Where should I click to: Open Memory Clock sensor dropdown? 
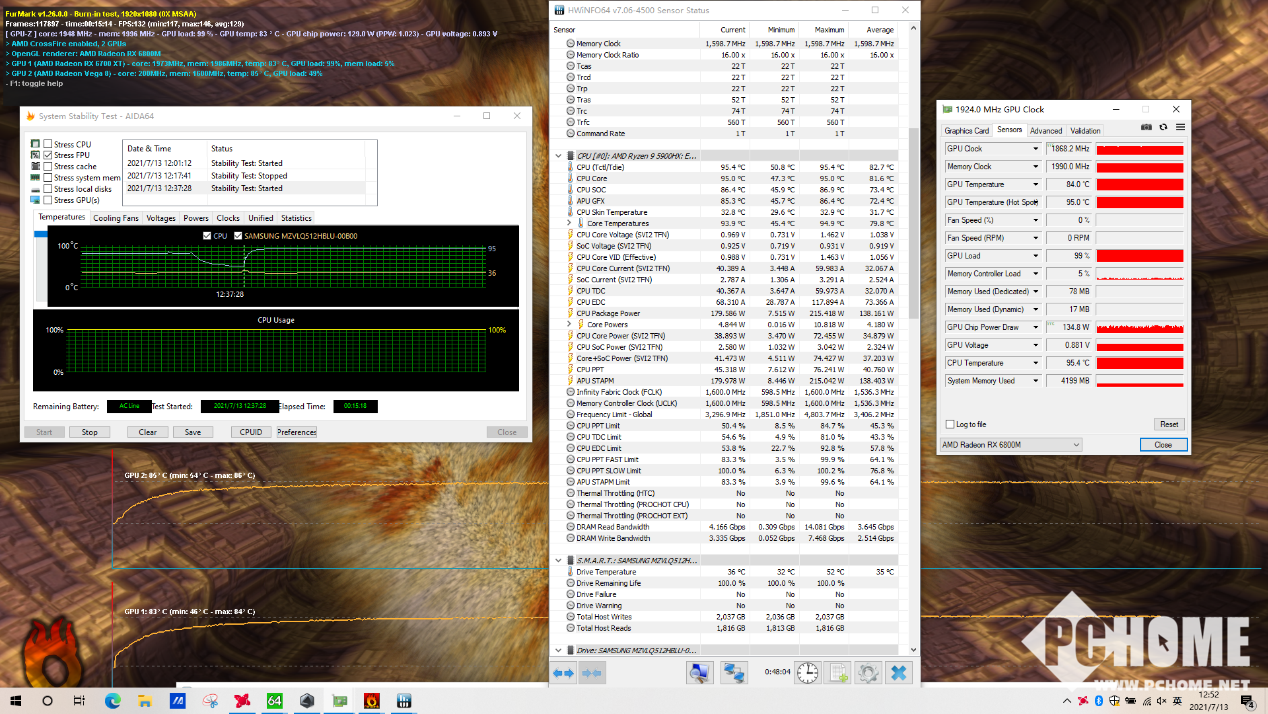[x=1036, y=167]
